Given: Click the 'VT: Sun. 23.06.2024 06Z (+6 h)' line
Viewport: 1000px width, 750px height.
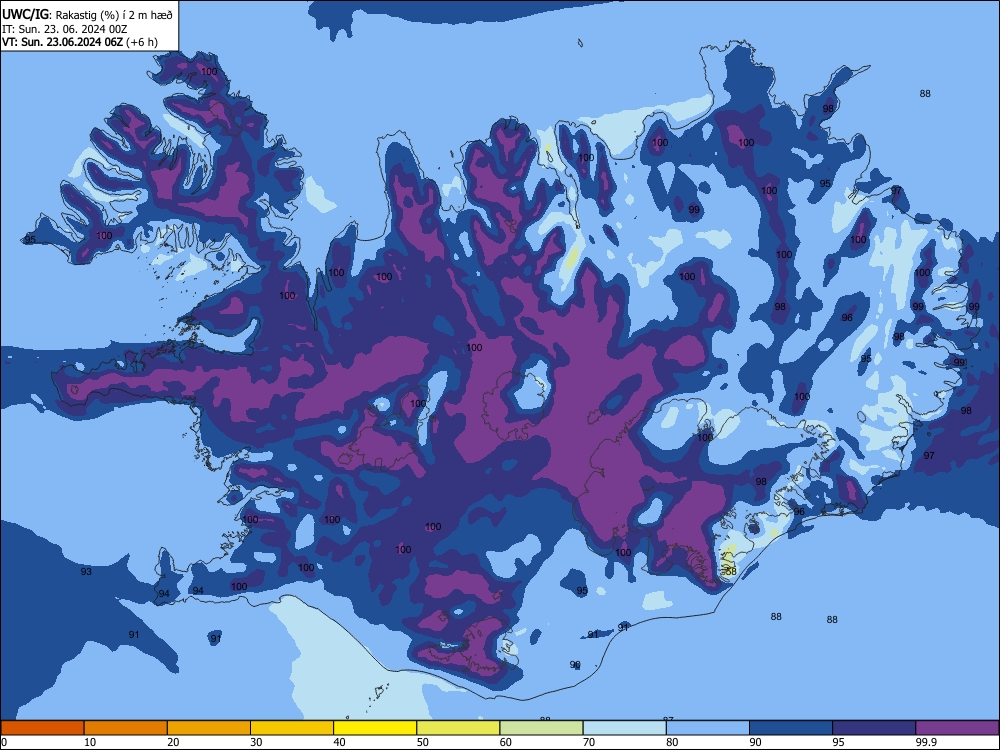Looking at the screenshot, I should 80,42.
